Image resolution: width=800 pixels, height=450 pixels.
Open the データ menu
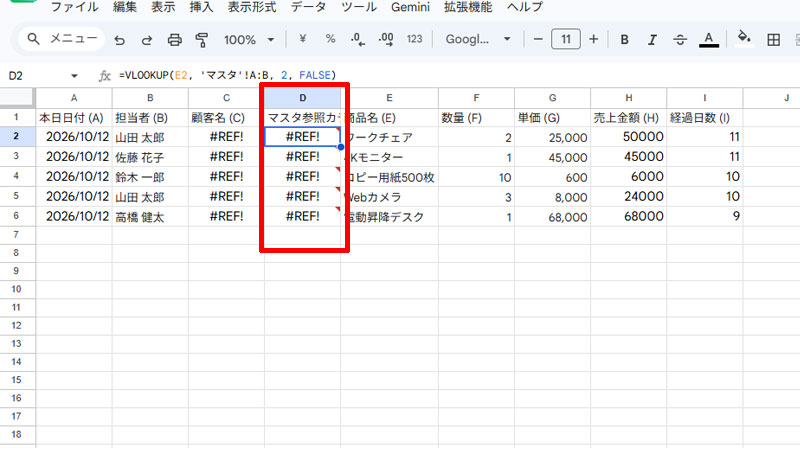click(308, 7)
